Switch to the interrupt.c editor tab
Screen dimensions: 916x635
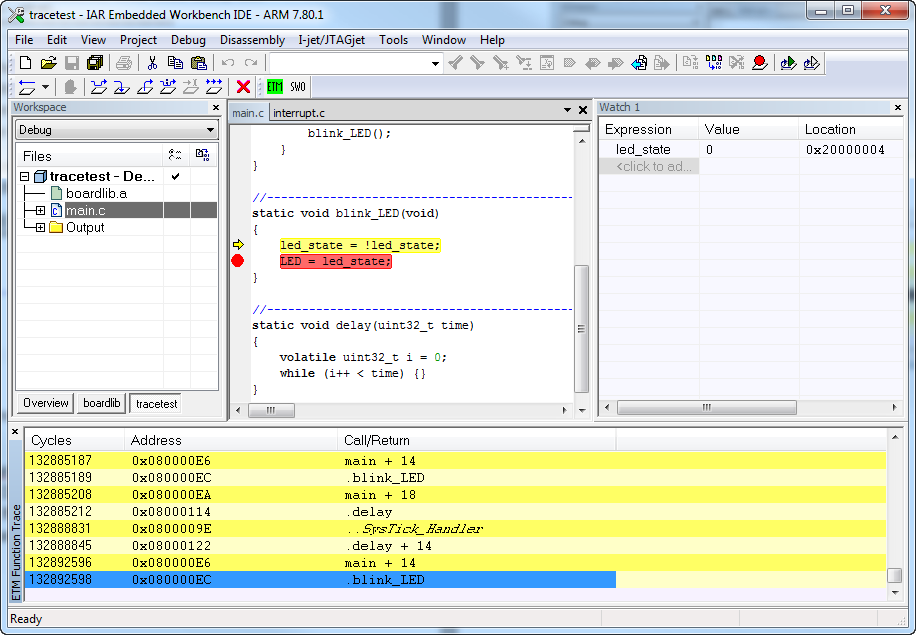(x=299, y=113)
